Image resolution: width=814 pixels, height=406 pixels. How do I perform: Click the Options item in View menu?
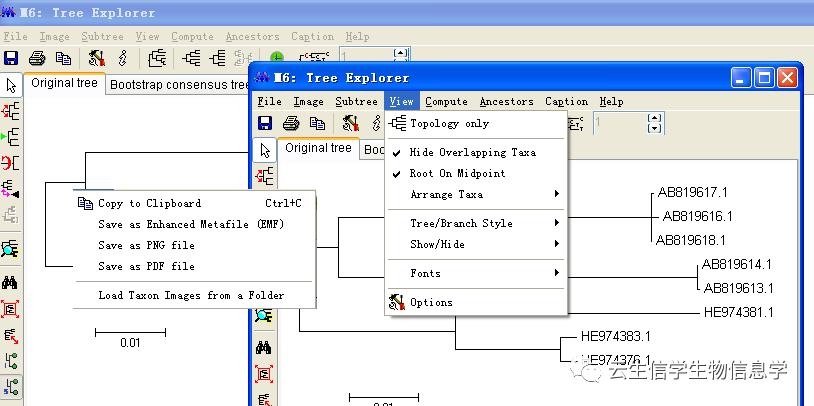point(431,302)
